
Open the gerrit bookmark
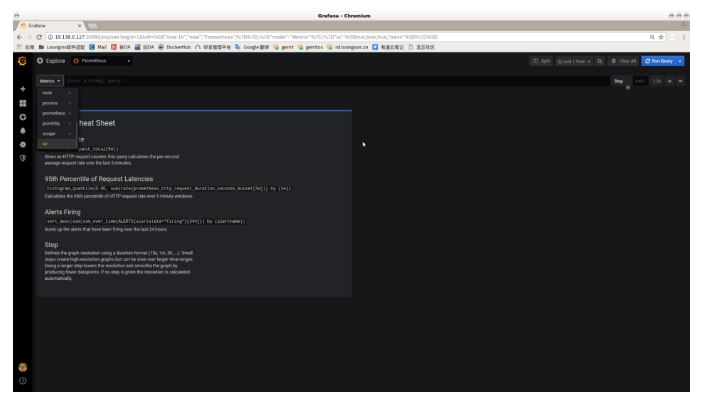point(284,47)
